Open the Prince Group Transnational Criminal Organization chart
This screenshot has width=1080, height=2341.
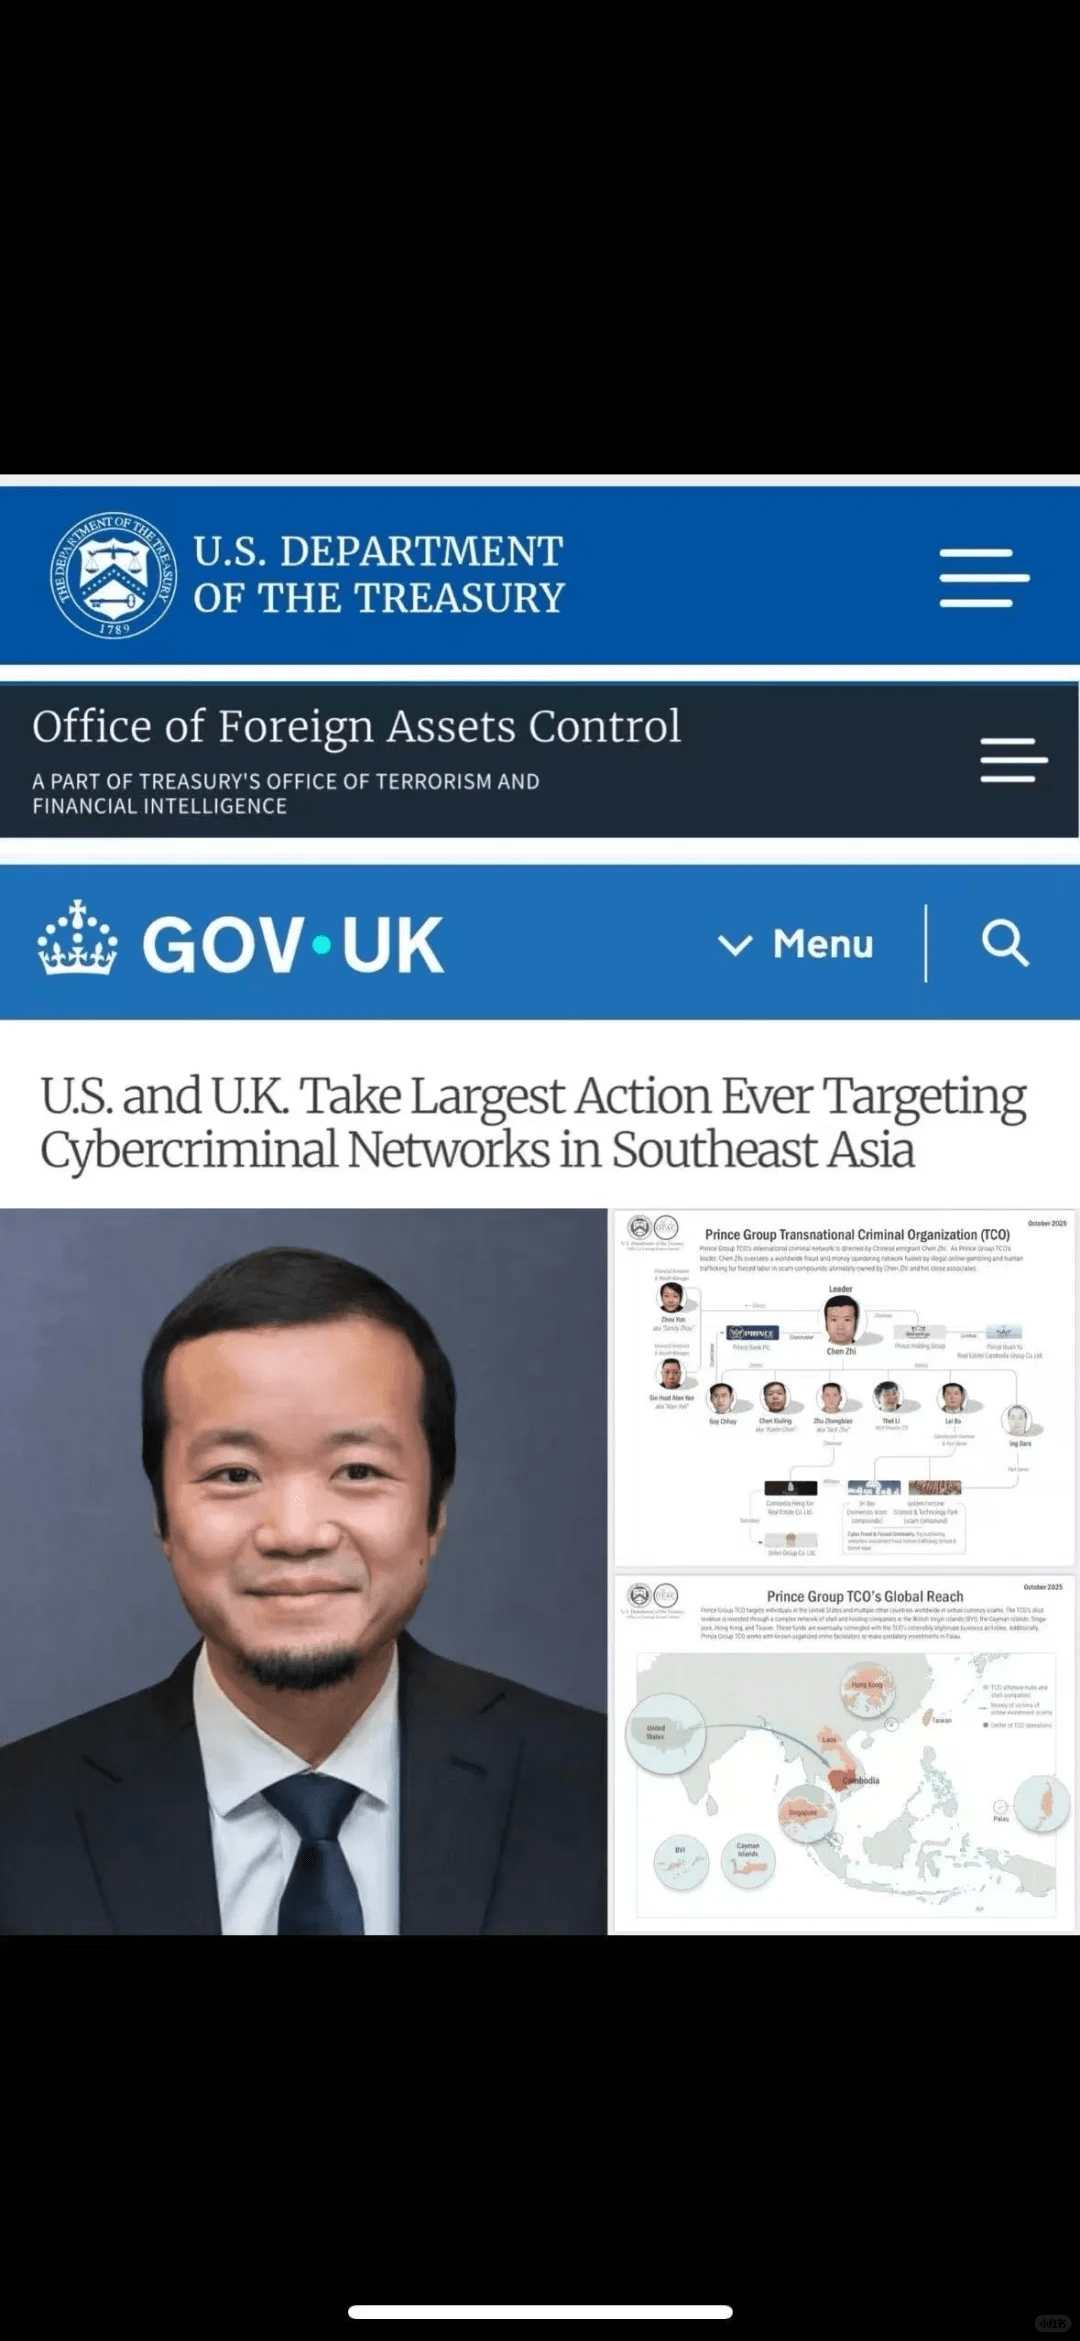pyautogui.click(x=844, y=1388)
